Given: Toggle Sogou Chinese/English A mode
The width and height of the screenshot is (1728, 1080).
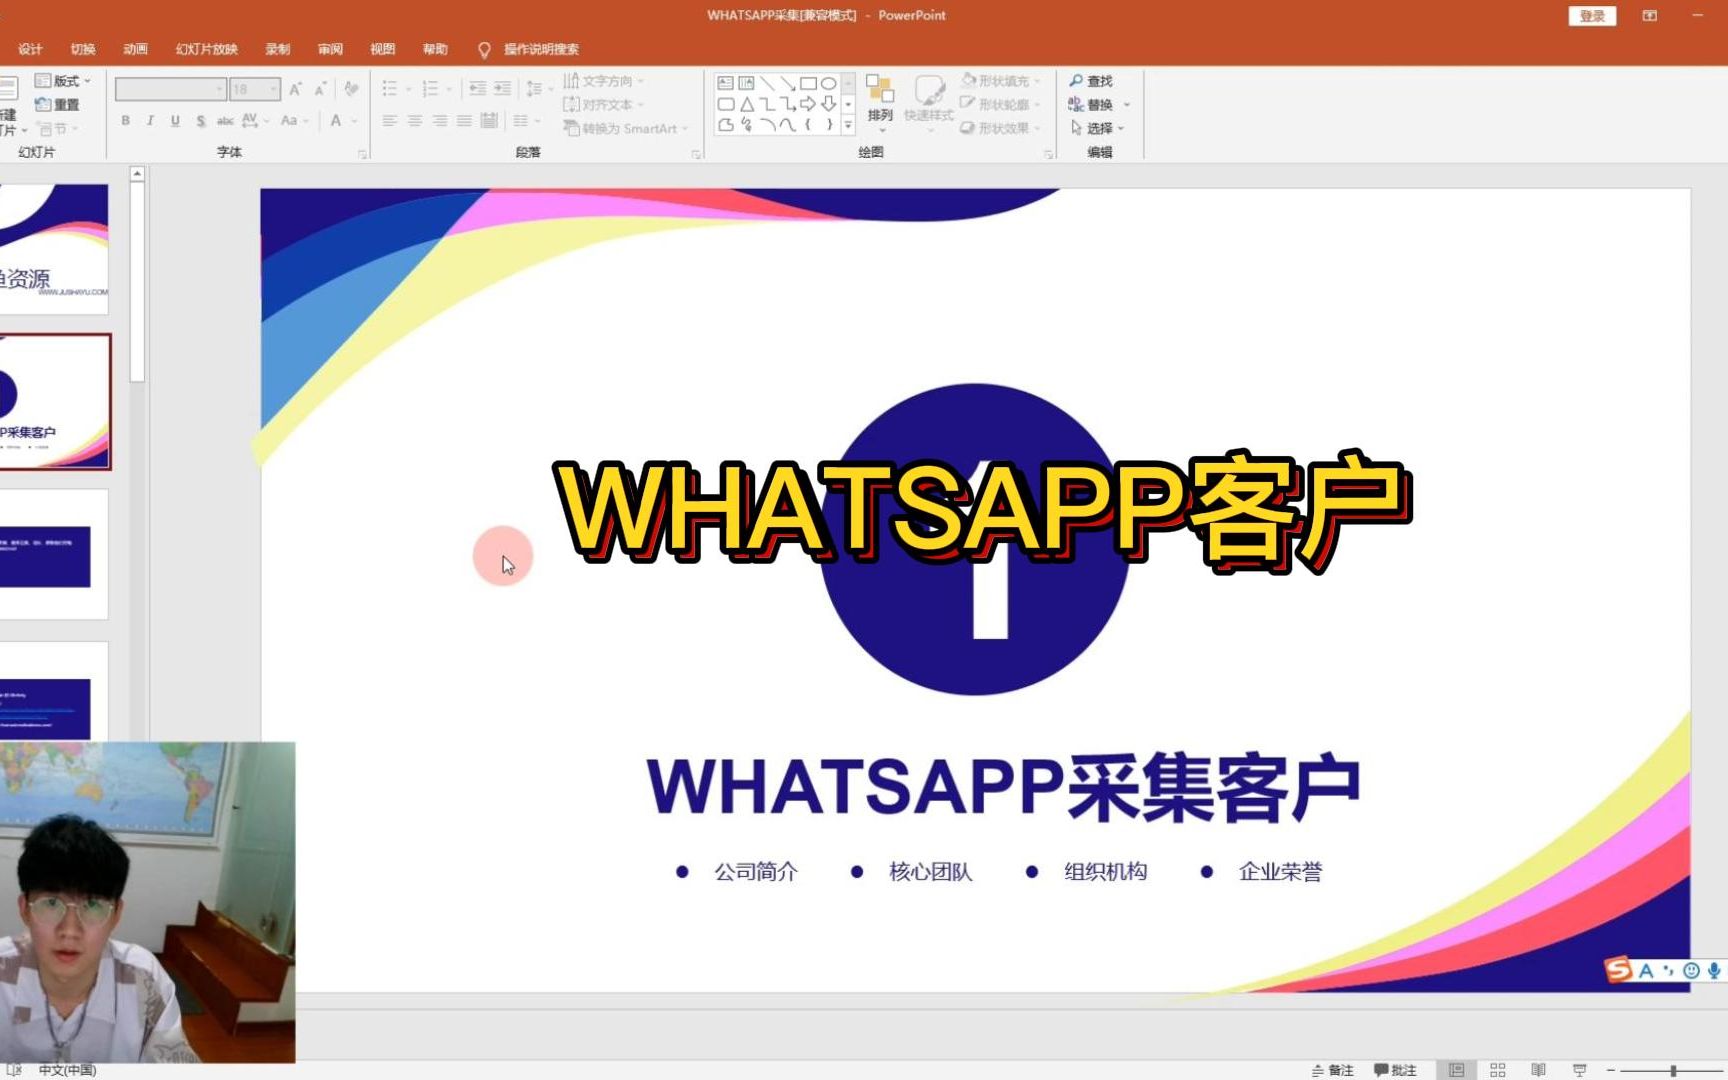Looking at the screenshot, I should click(x=1646, y=970).
